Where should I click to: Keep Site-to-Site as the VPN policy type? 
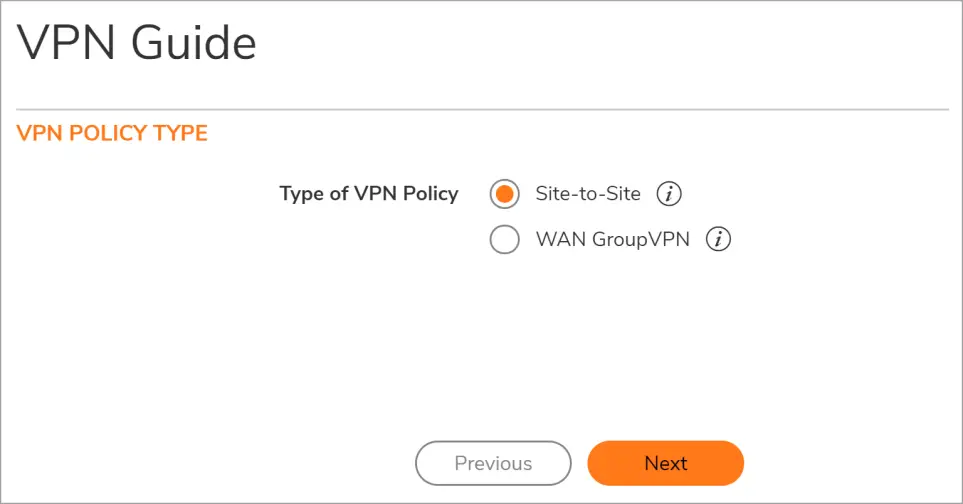coord(505,194)
